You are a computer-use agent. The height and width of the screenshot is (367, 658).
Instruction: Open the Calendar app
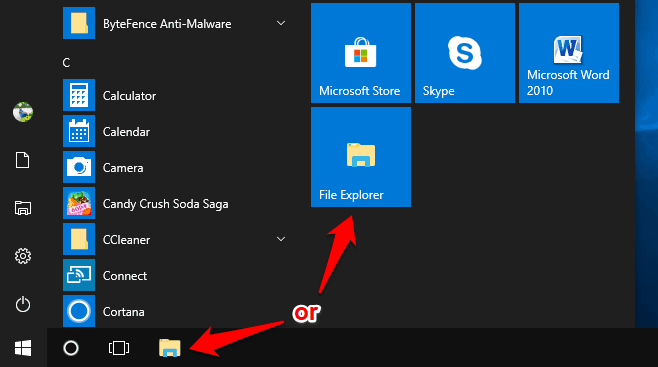point(174,131)
